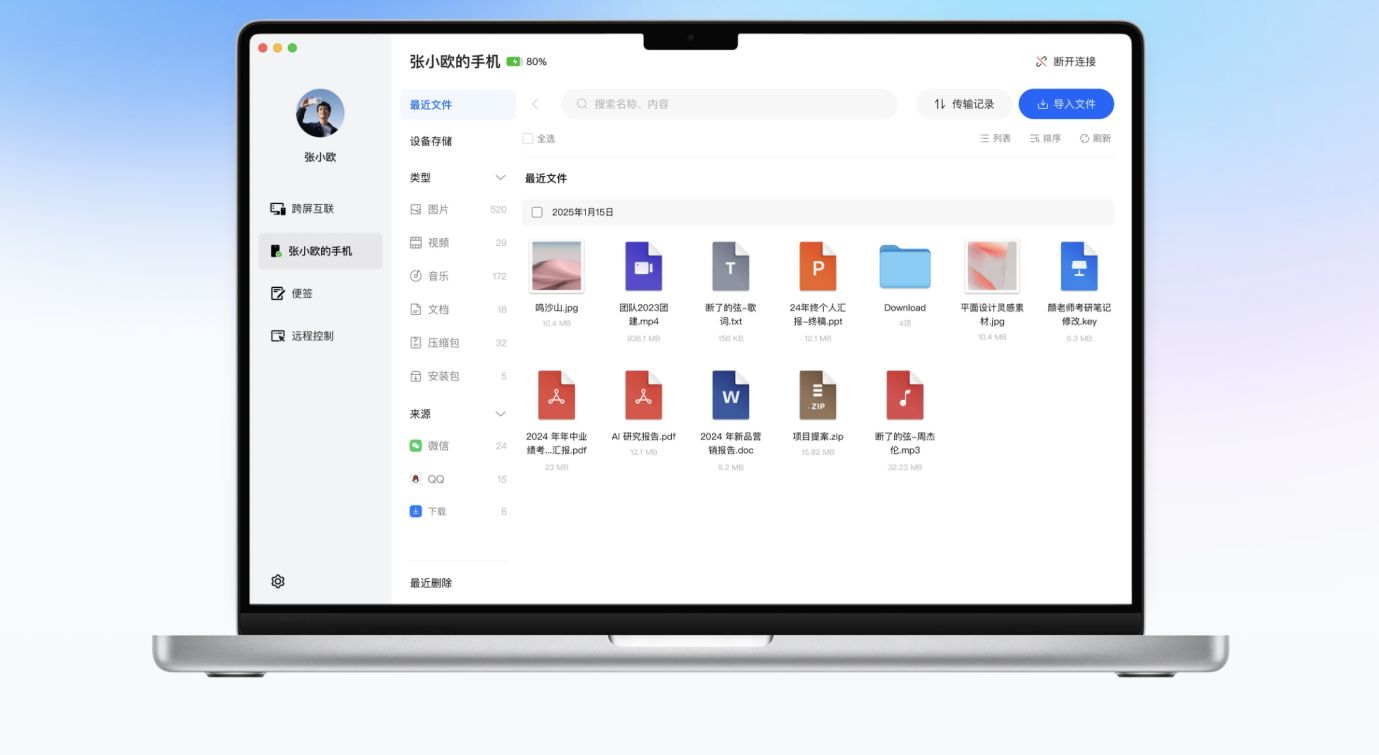
Task: Show files from 下载 source
Action: 458,511
